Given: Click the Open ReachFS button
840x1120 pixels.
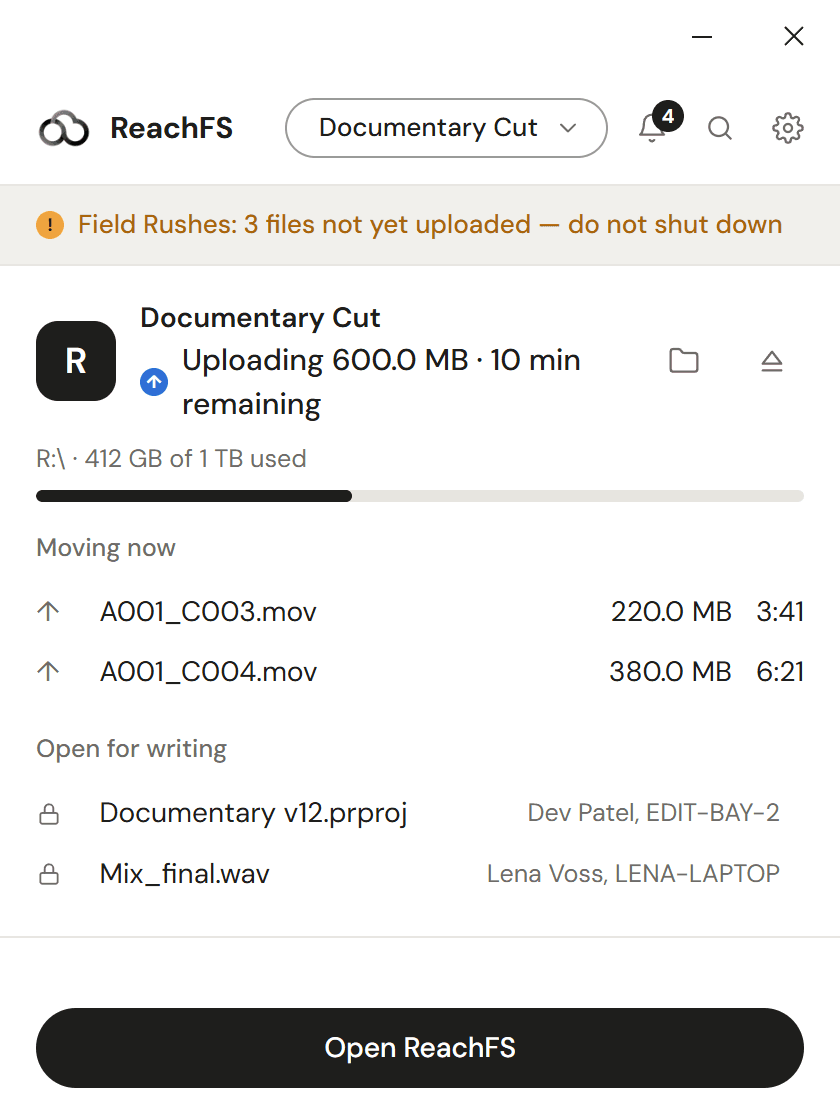Looking at the screenshot, I should (x=420, y=1048).
